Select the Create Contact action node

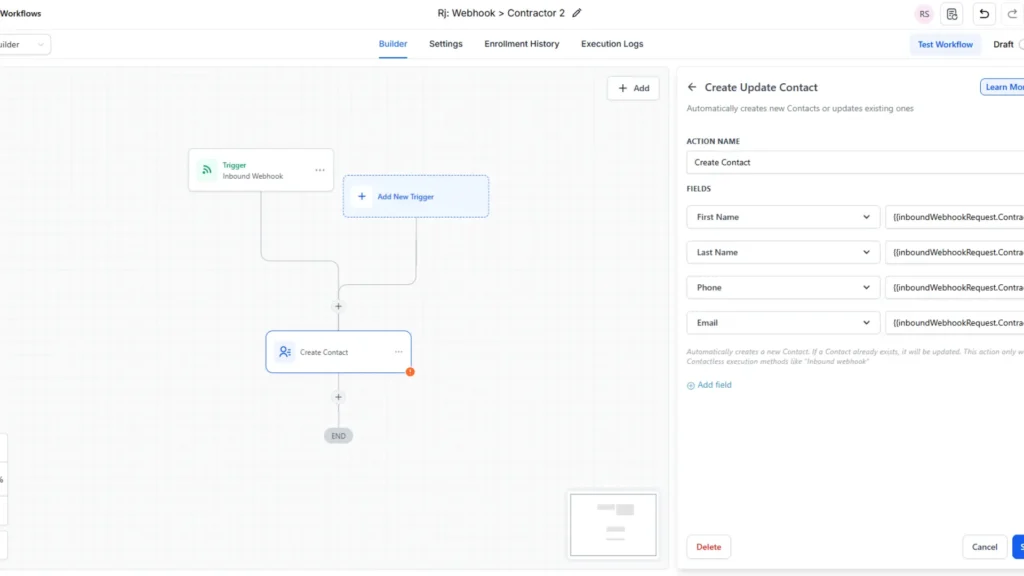(338, 352)
